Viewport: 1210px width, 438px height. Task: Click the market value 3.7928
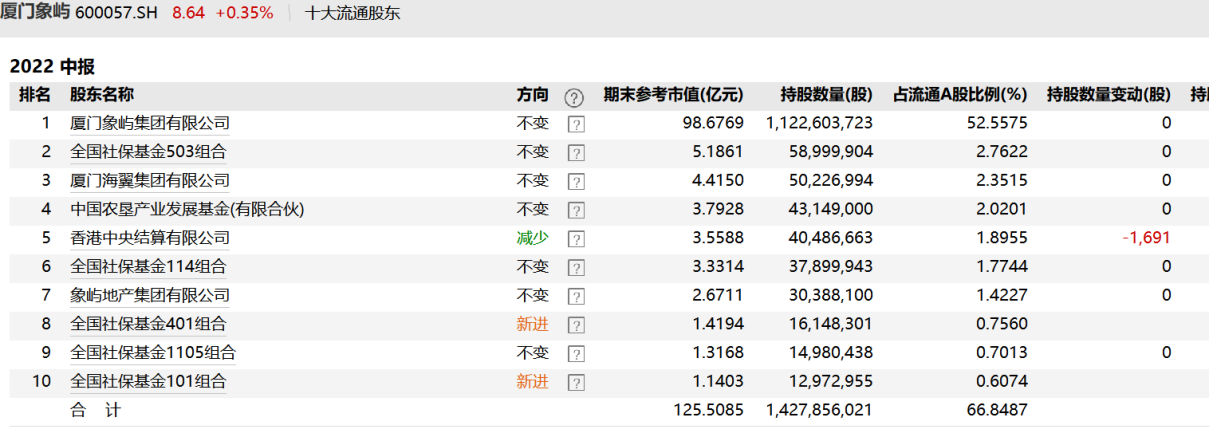718,209
